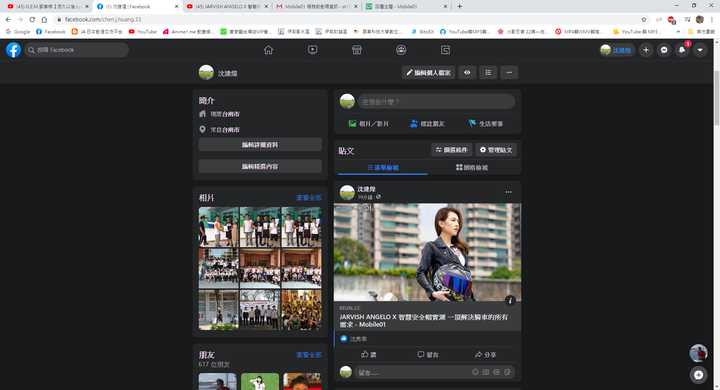The image size is (720, 390).
Task: Open the Google bookmark in bookmarks bar
Action: tap(17, 32)
